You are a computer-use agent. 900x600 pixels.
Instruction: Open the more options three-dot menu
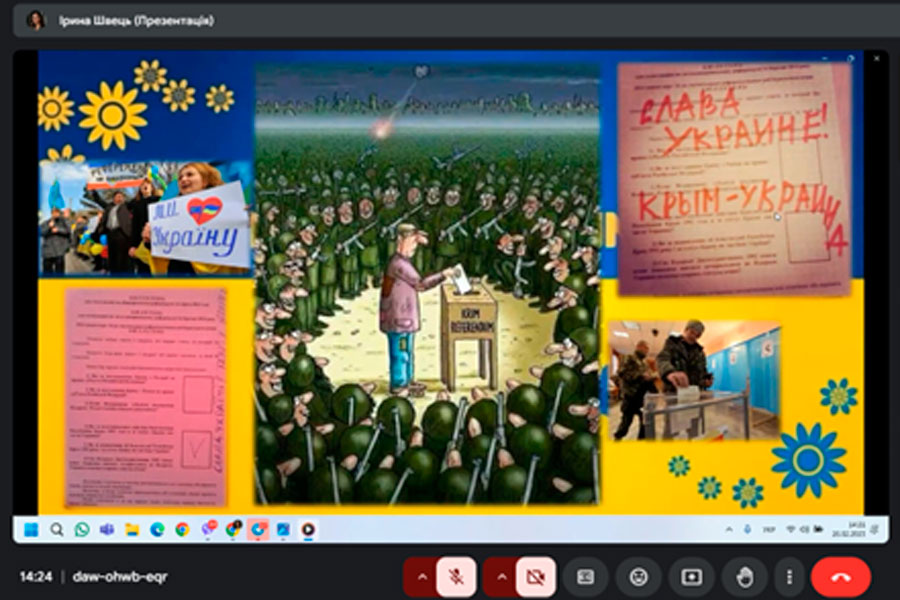coord(790,577)
